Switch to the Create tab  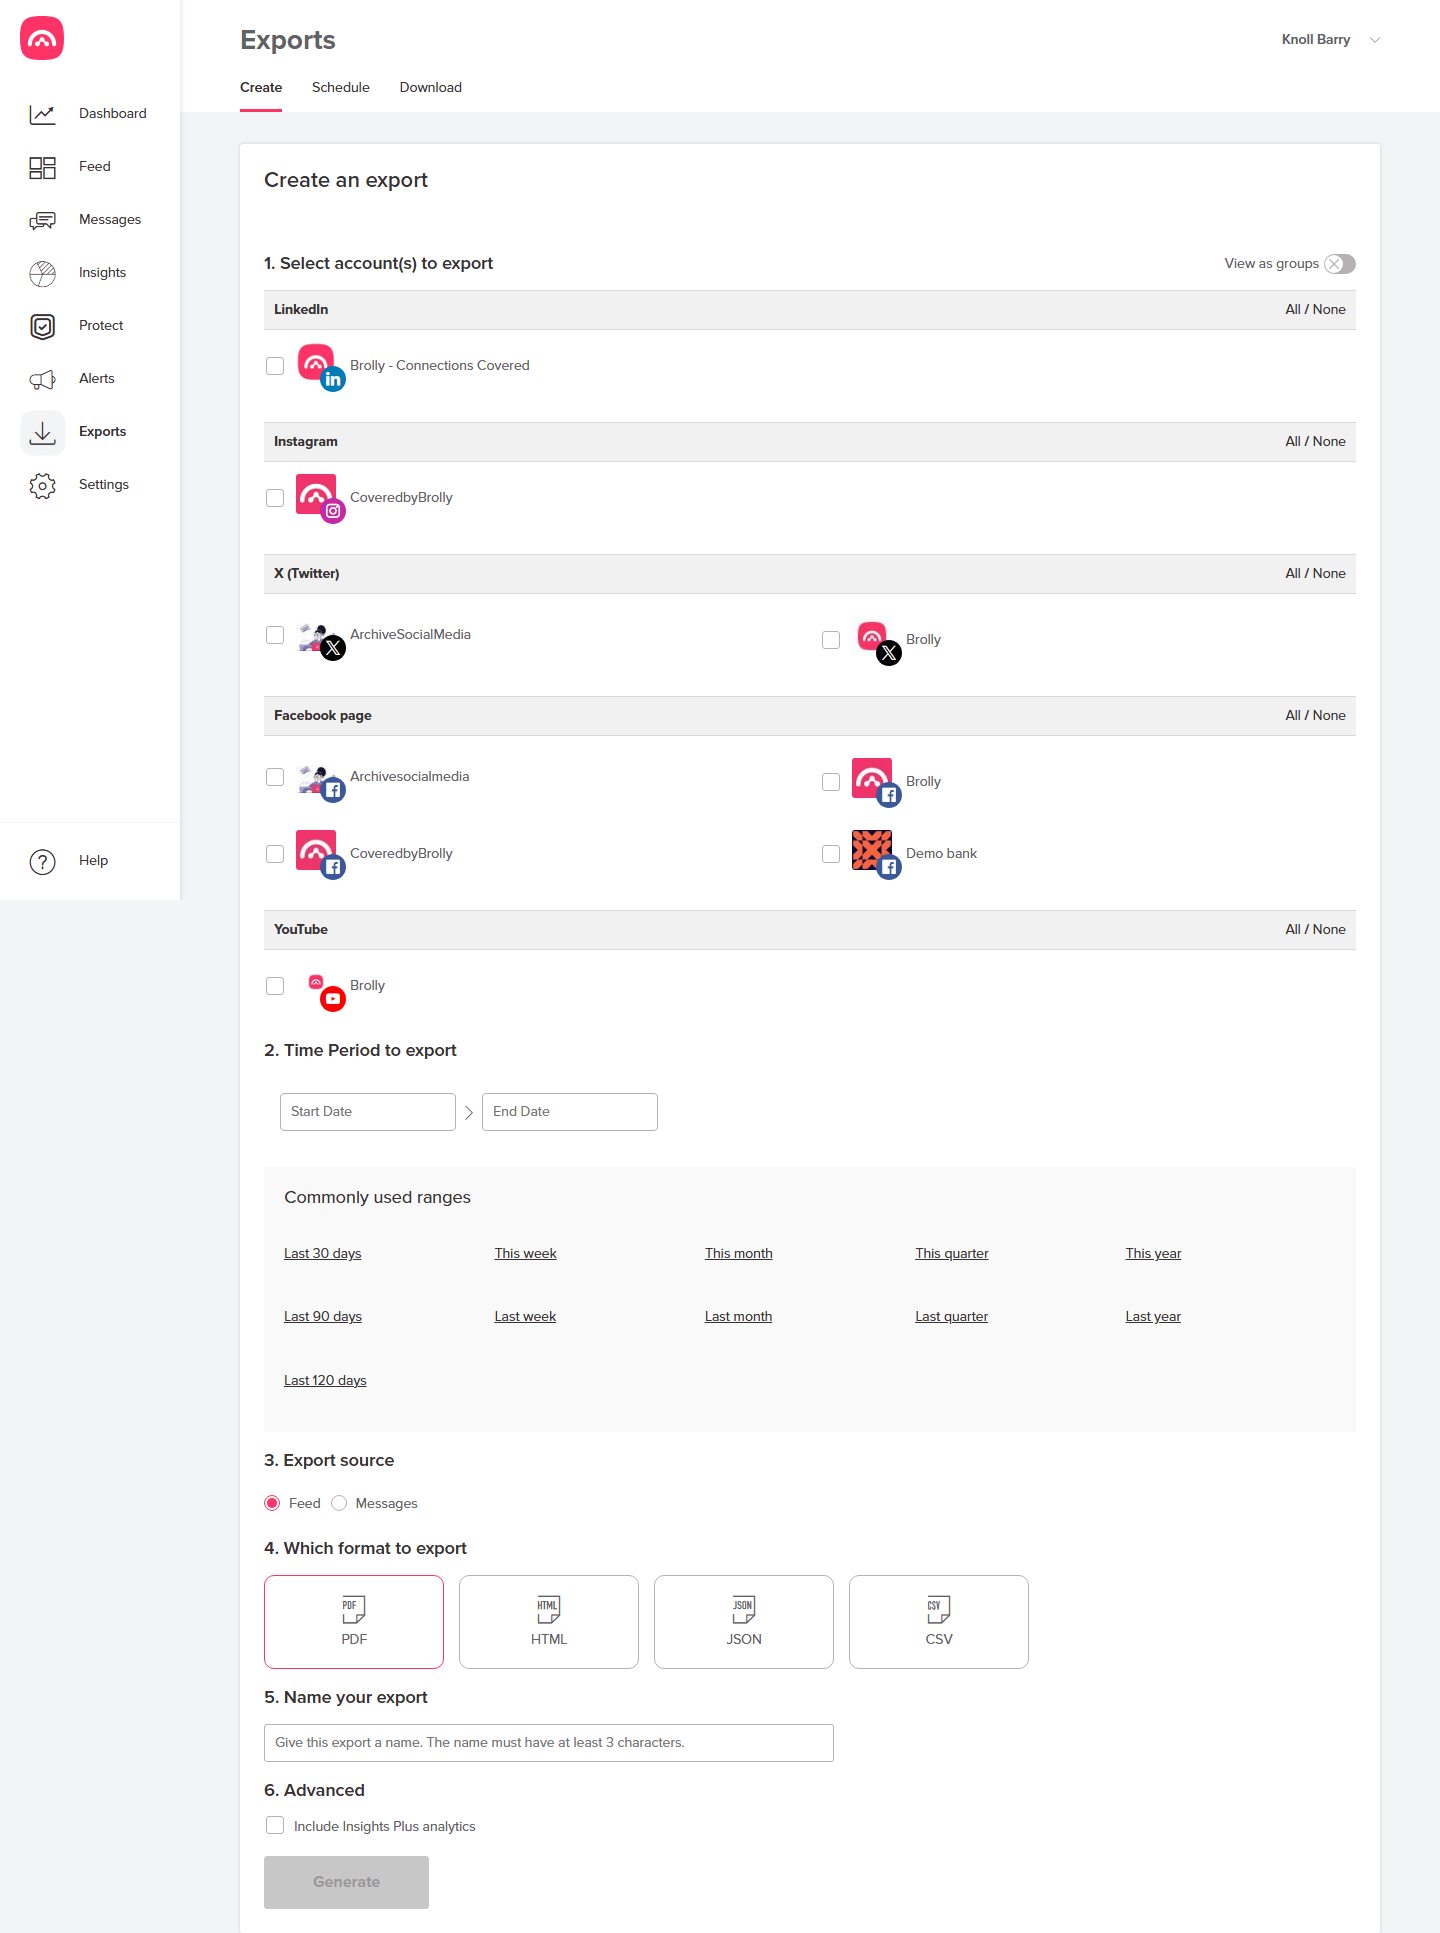click(261, 88)
